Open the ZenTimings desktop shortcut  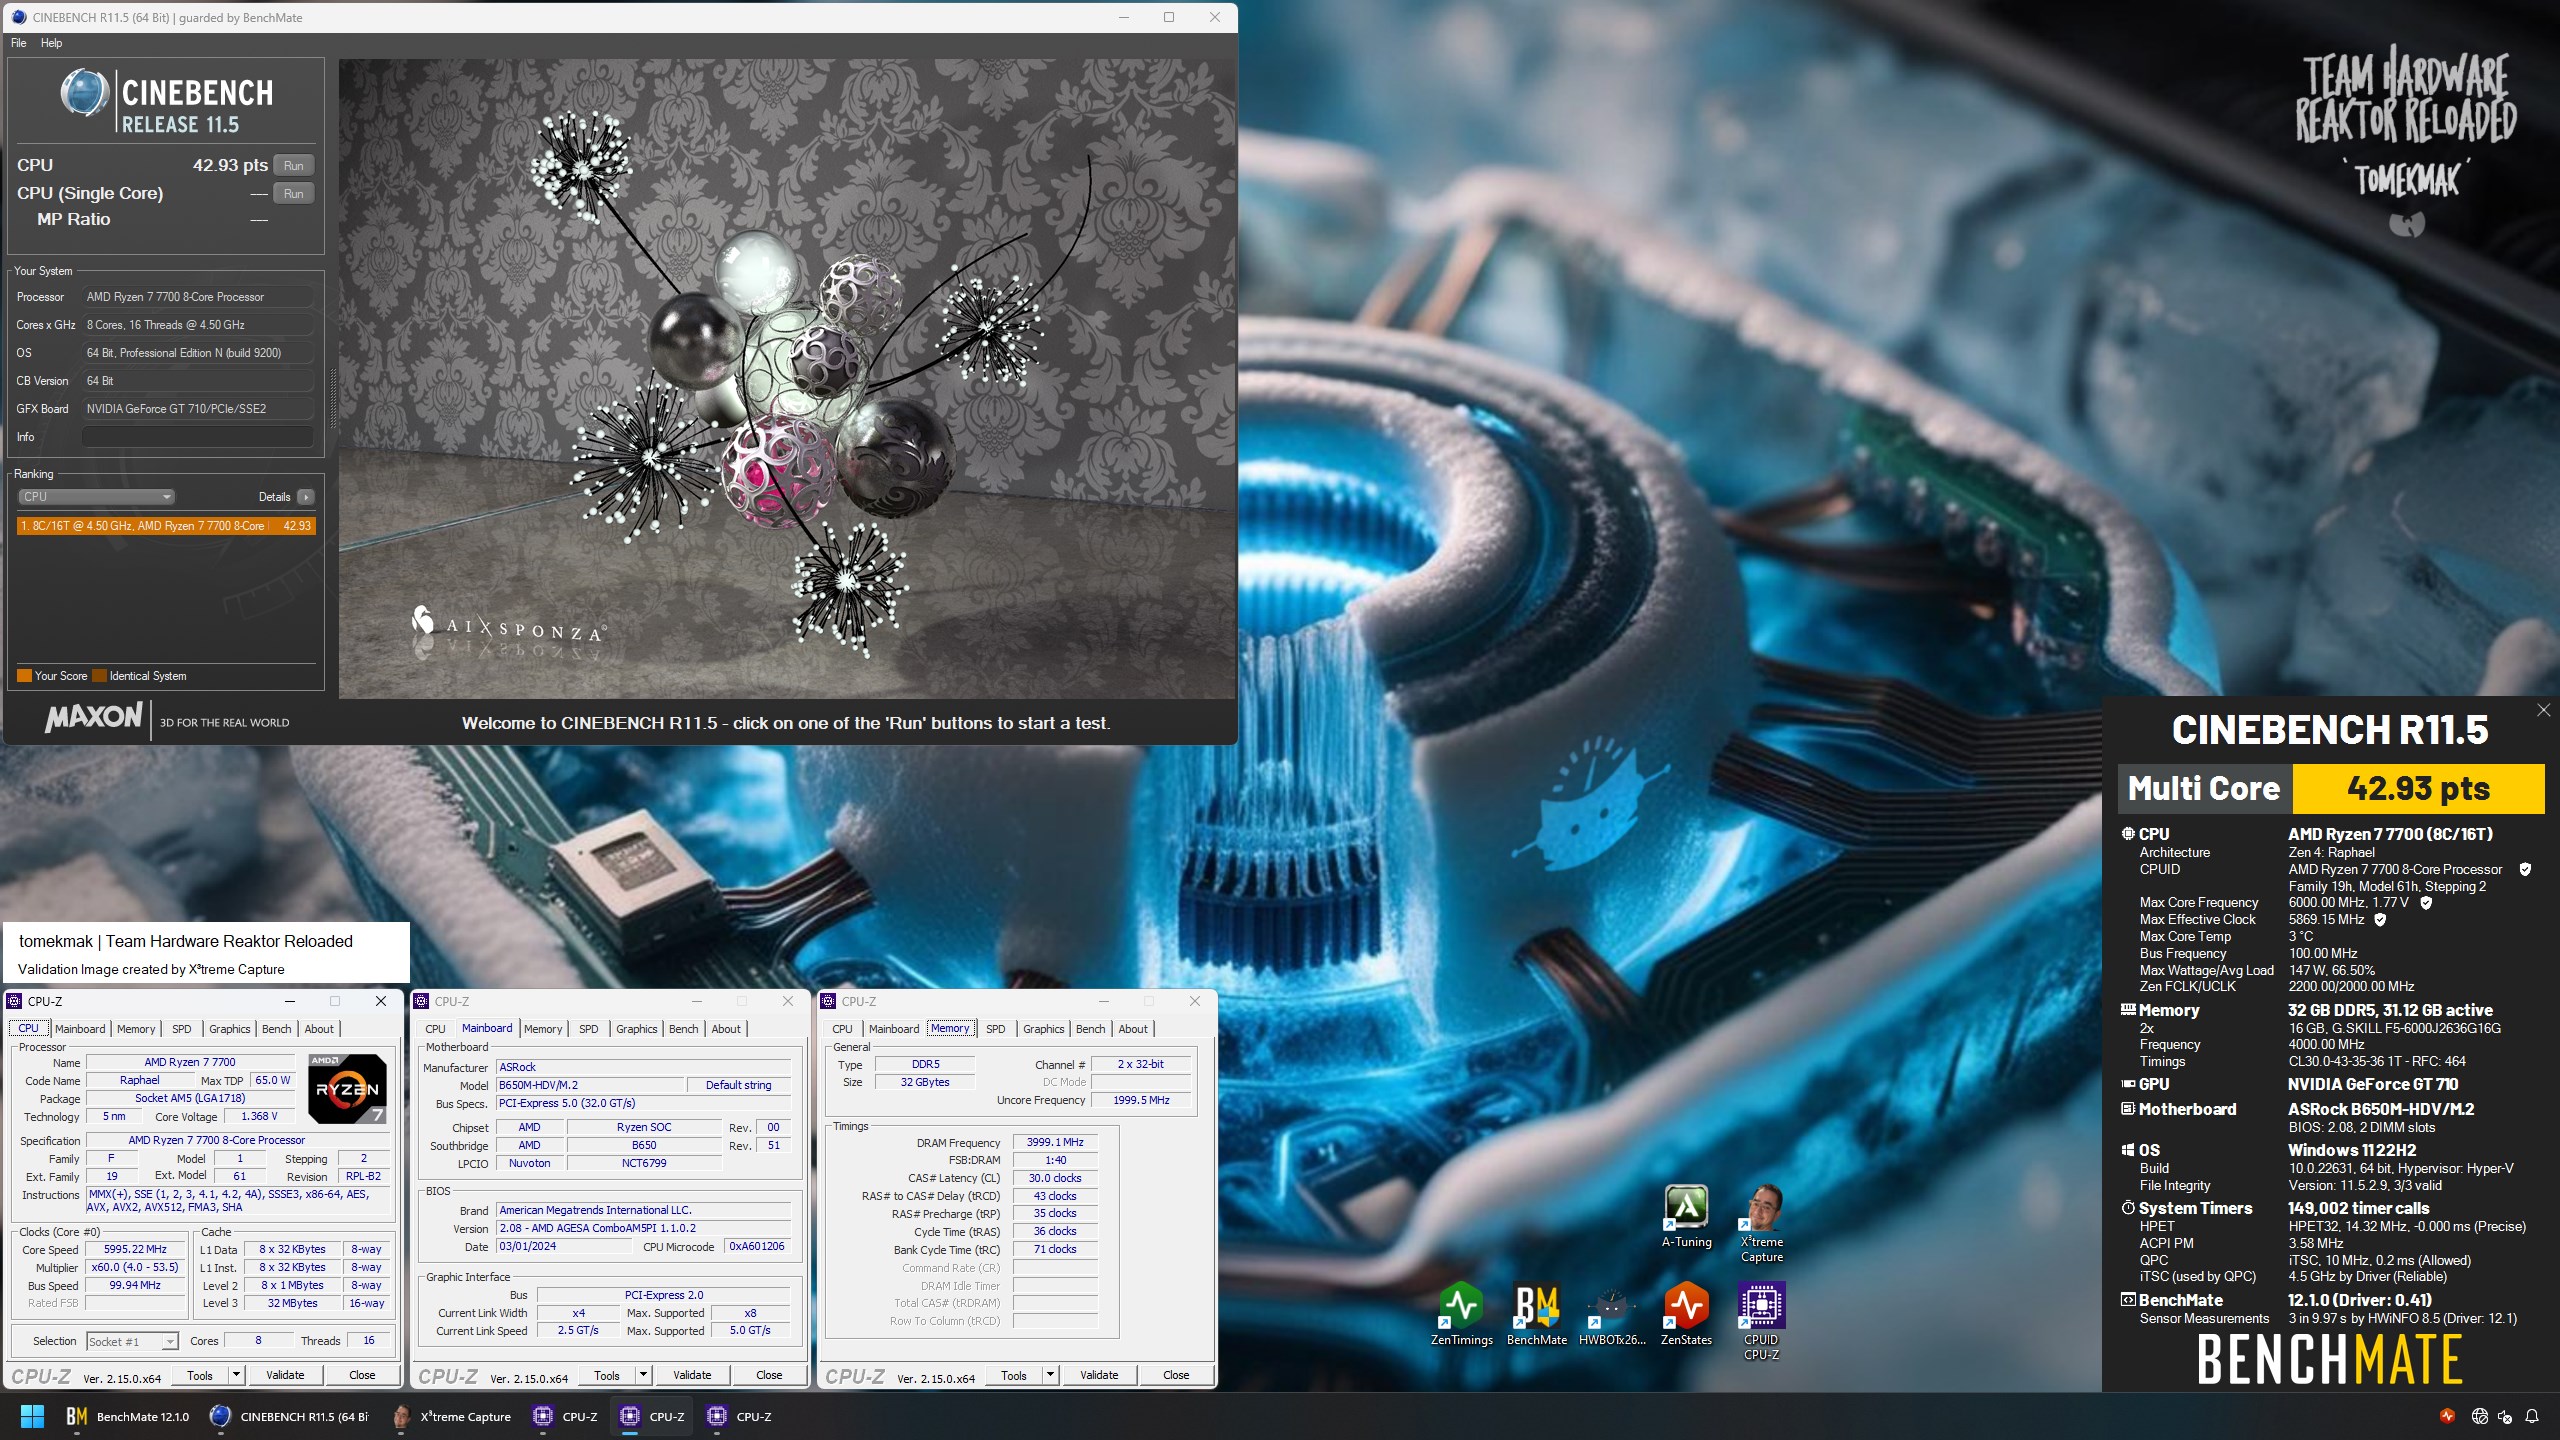tap(1461, 1314)
